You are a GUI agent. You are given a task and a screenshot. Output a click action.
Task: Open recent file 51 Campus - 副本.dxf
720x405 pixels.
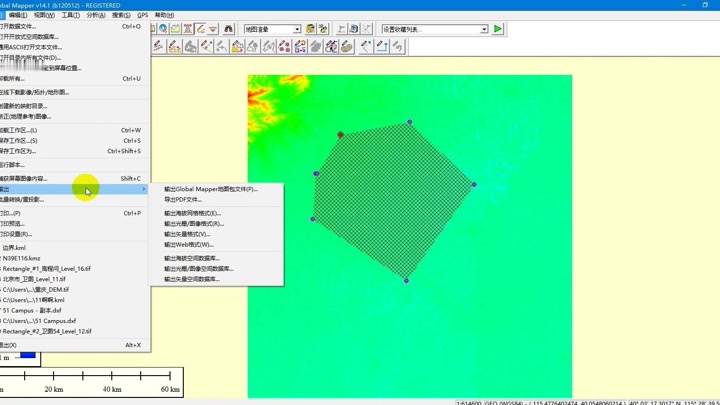tap(73, 310)
